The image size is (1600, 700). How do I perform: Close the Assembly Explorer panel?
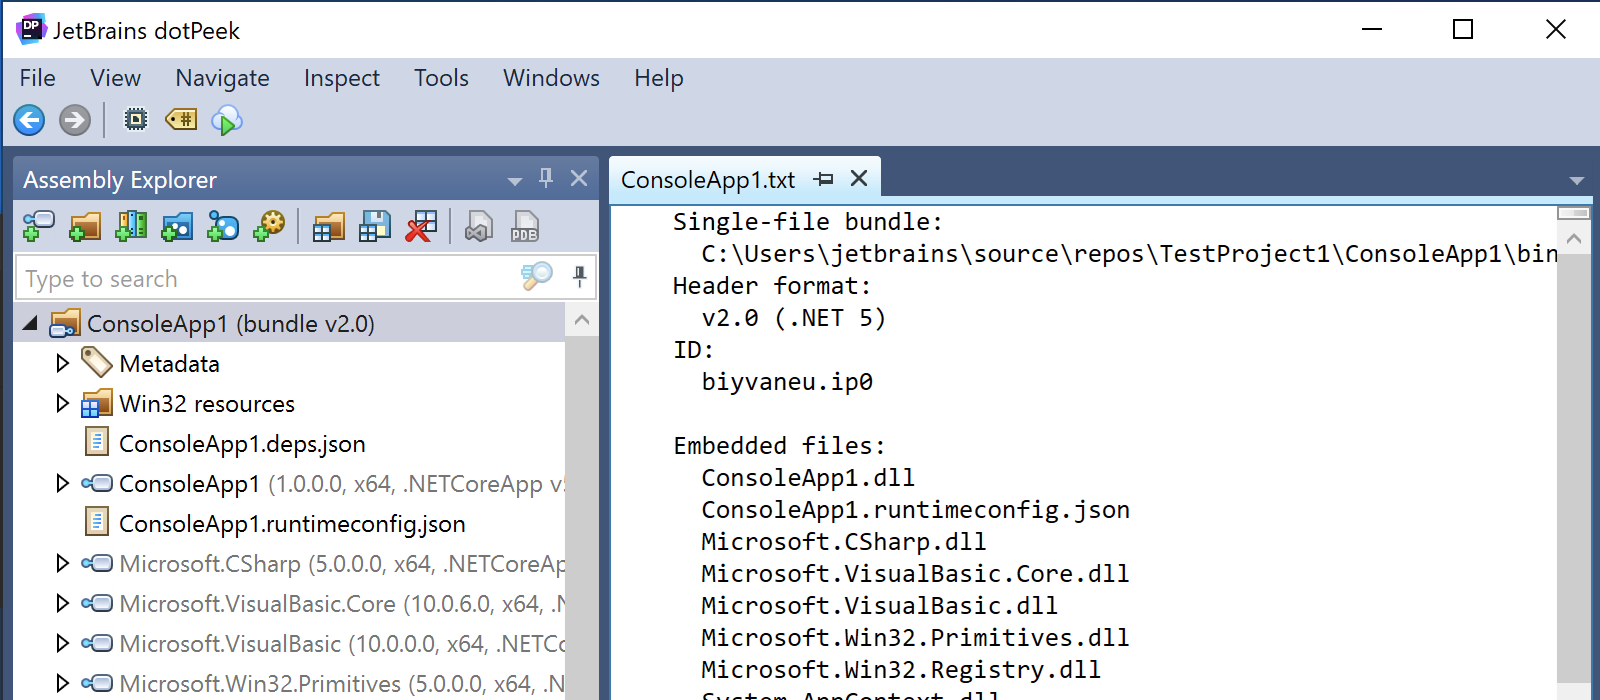[x=579, y=178]
